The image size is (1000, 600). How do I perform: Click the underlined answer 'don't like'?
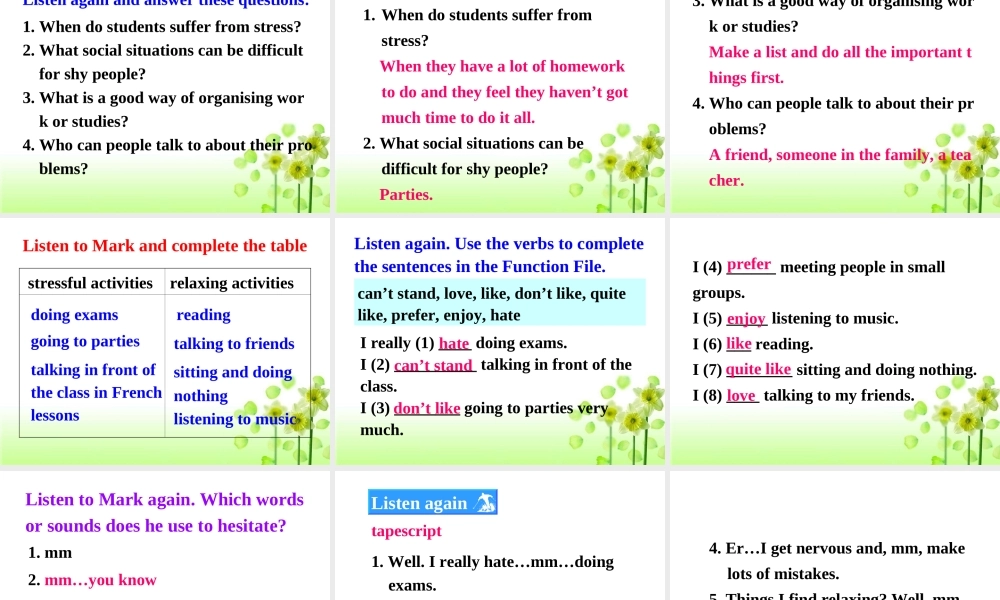(x=427, y=408)
